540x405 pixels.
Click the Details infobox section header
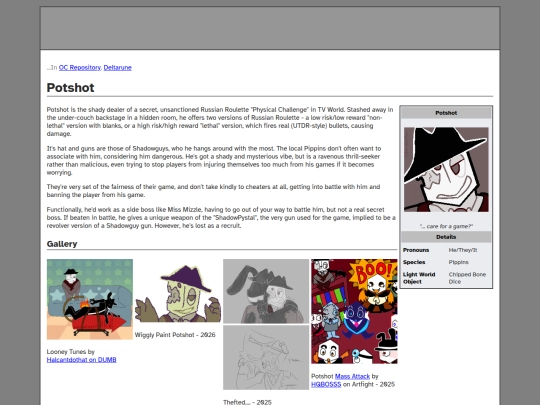coord(446,237)
